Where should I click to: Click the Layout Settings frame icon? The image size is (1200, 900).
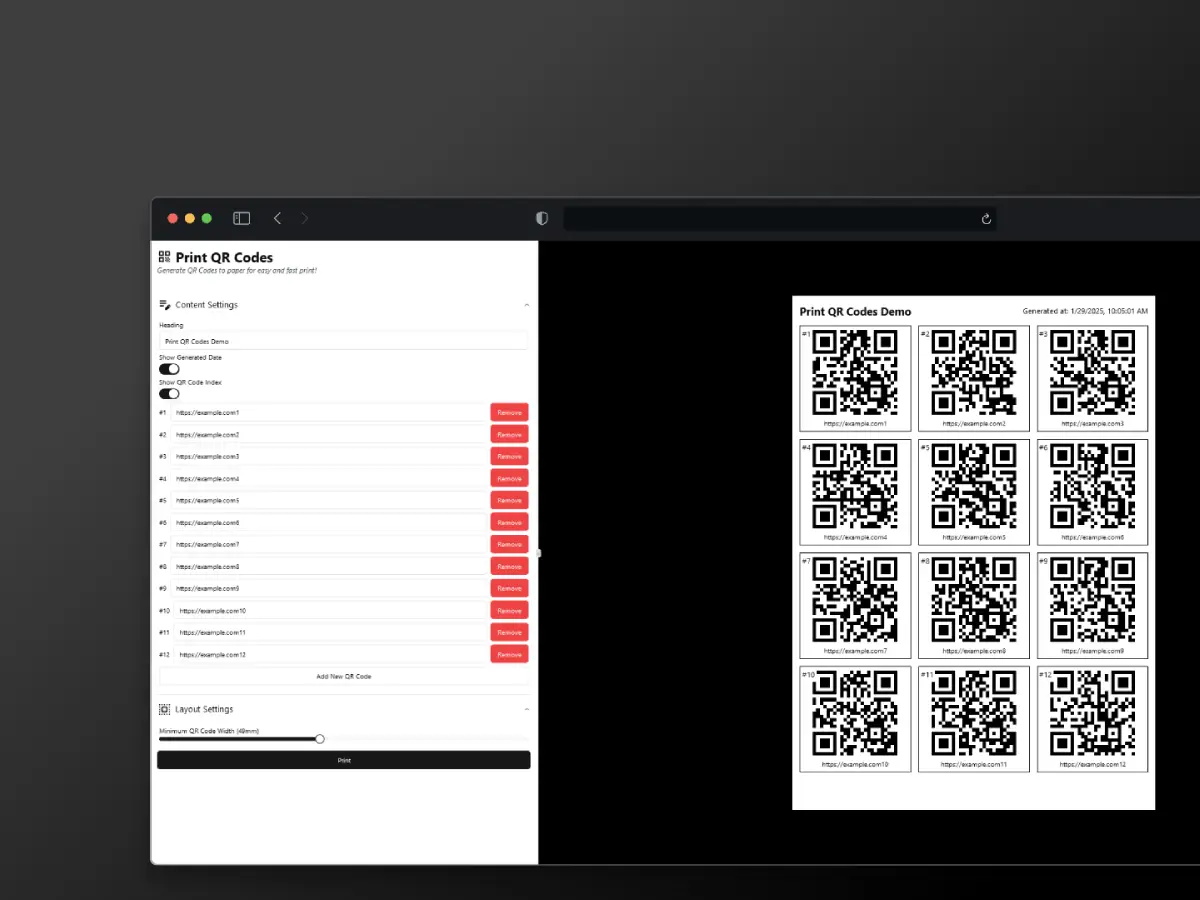[x=165, y=709]
